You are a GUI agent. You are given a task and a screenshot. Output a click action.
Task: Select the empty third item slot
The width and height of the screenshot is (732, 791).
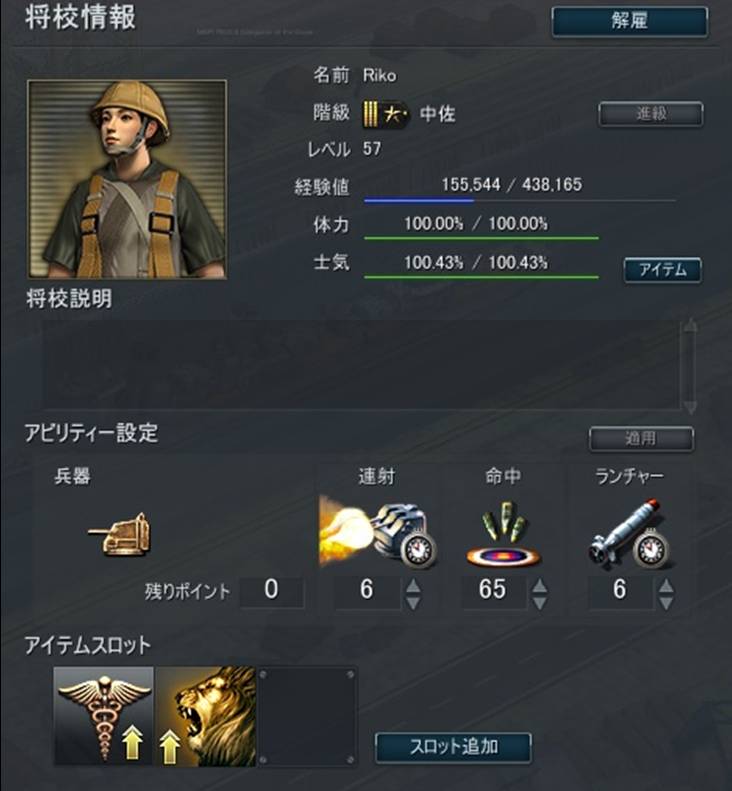click(x=307, y=716)
